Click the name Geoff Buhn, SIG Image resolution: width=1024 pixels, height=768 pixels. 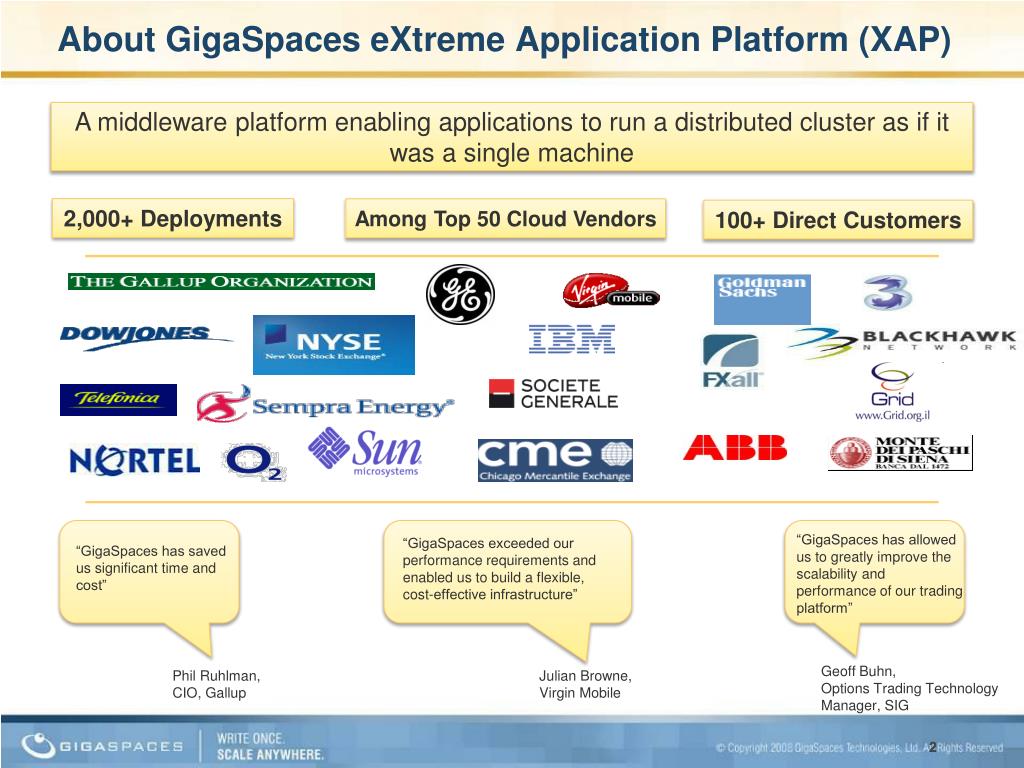click(910, 688)
